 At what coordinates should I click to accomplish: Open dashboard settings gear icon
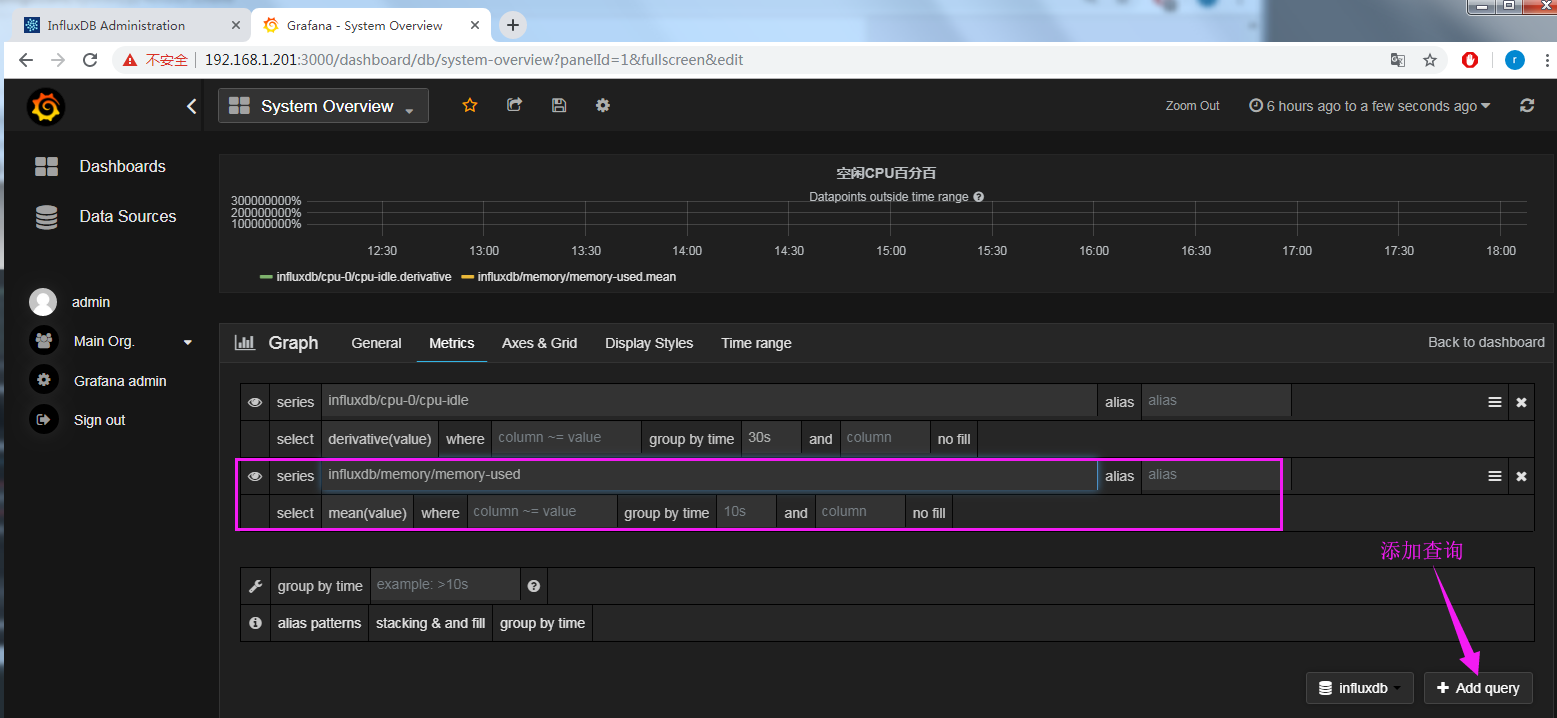pyautogui.click(x=602, y=105)
